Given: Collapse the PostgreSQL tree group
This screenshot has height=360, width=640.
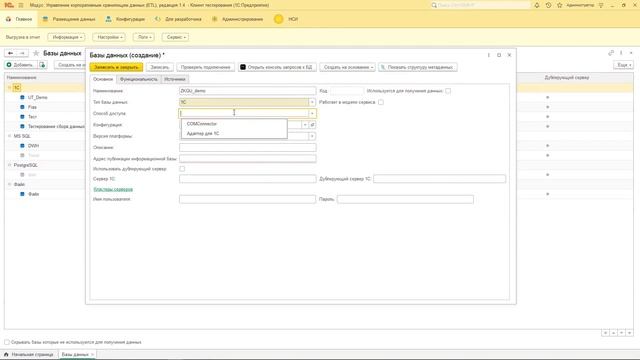Looking at the screenshot, I should 9,165.
